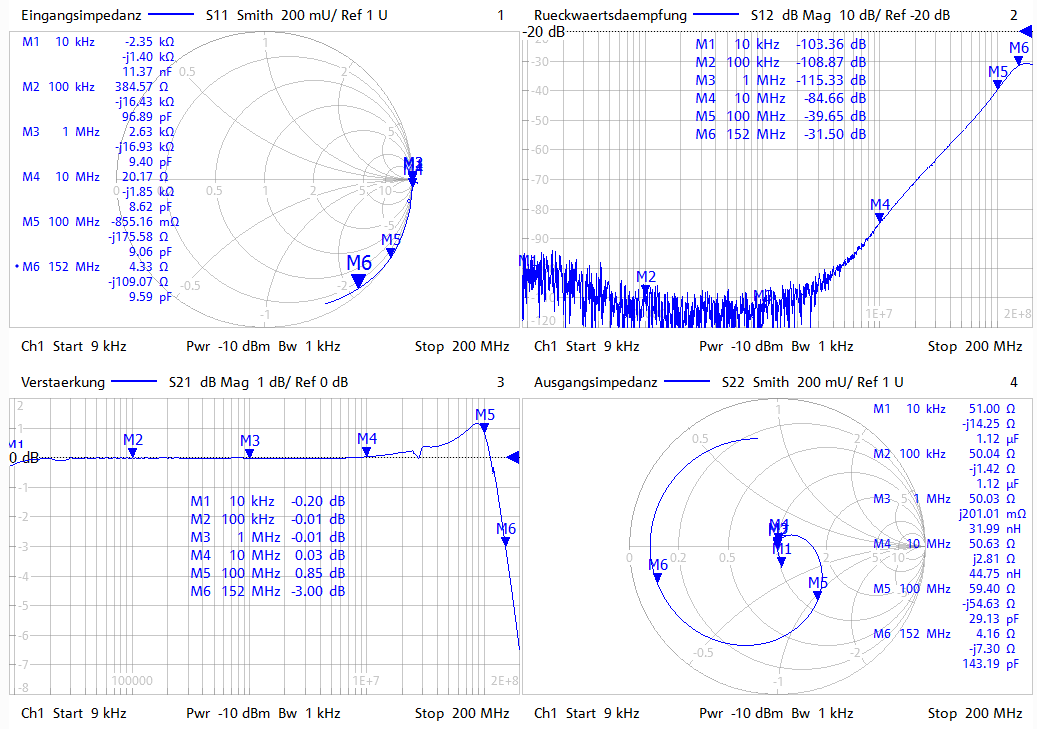
Task: Click the Verstaerkung trace title
Action: (x=63, y=382)
